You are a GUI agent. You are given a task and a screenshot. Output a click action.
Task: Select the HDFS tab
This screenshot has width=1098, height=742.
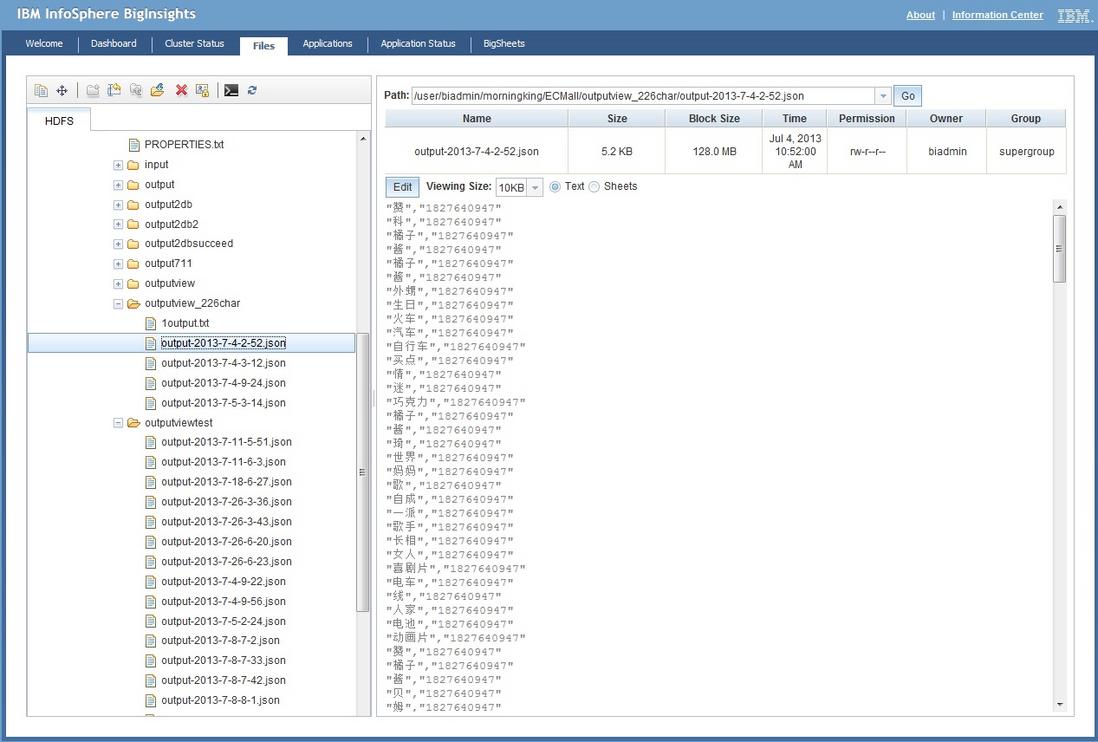59,121
